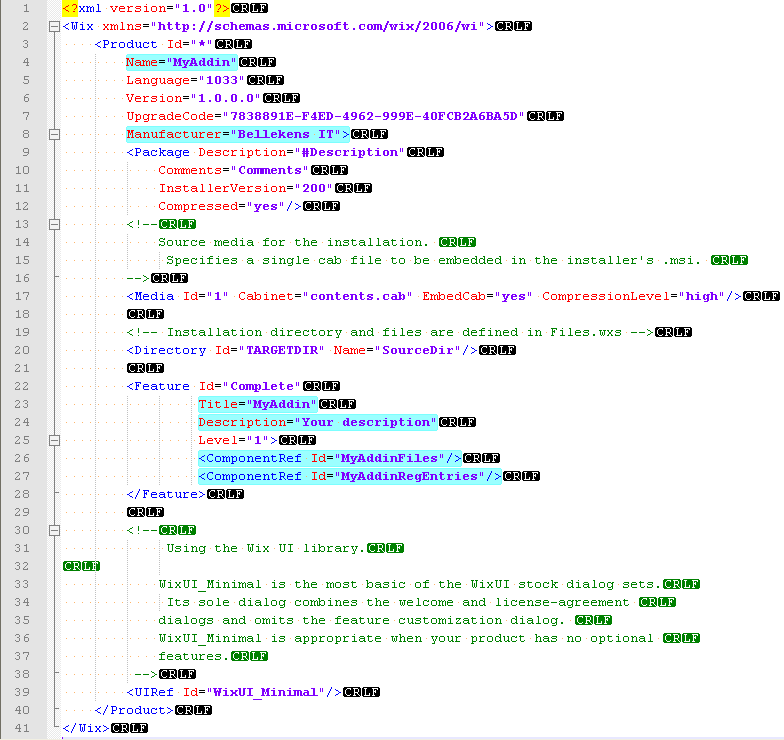The width and height of the screenshot is (784, 740).
Task: Click line number 41 in the margin
Action: [x=22, y=728]
